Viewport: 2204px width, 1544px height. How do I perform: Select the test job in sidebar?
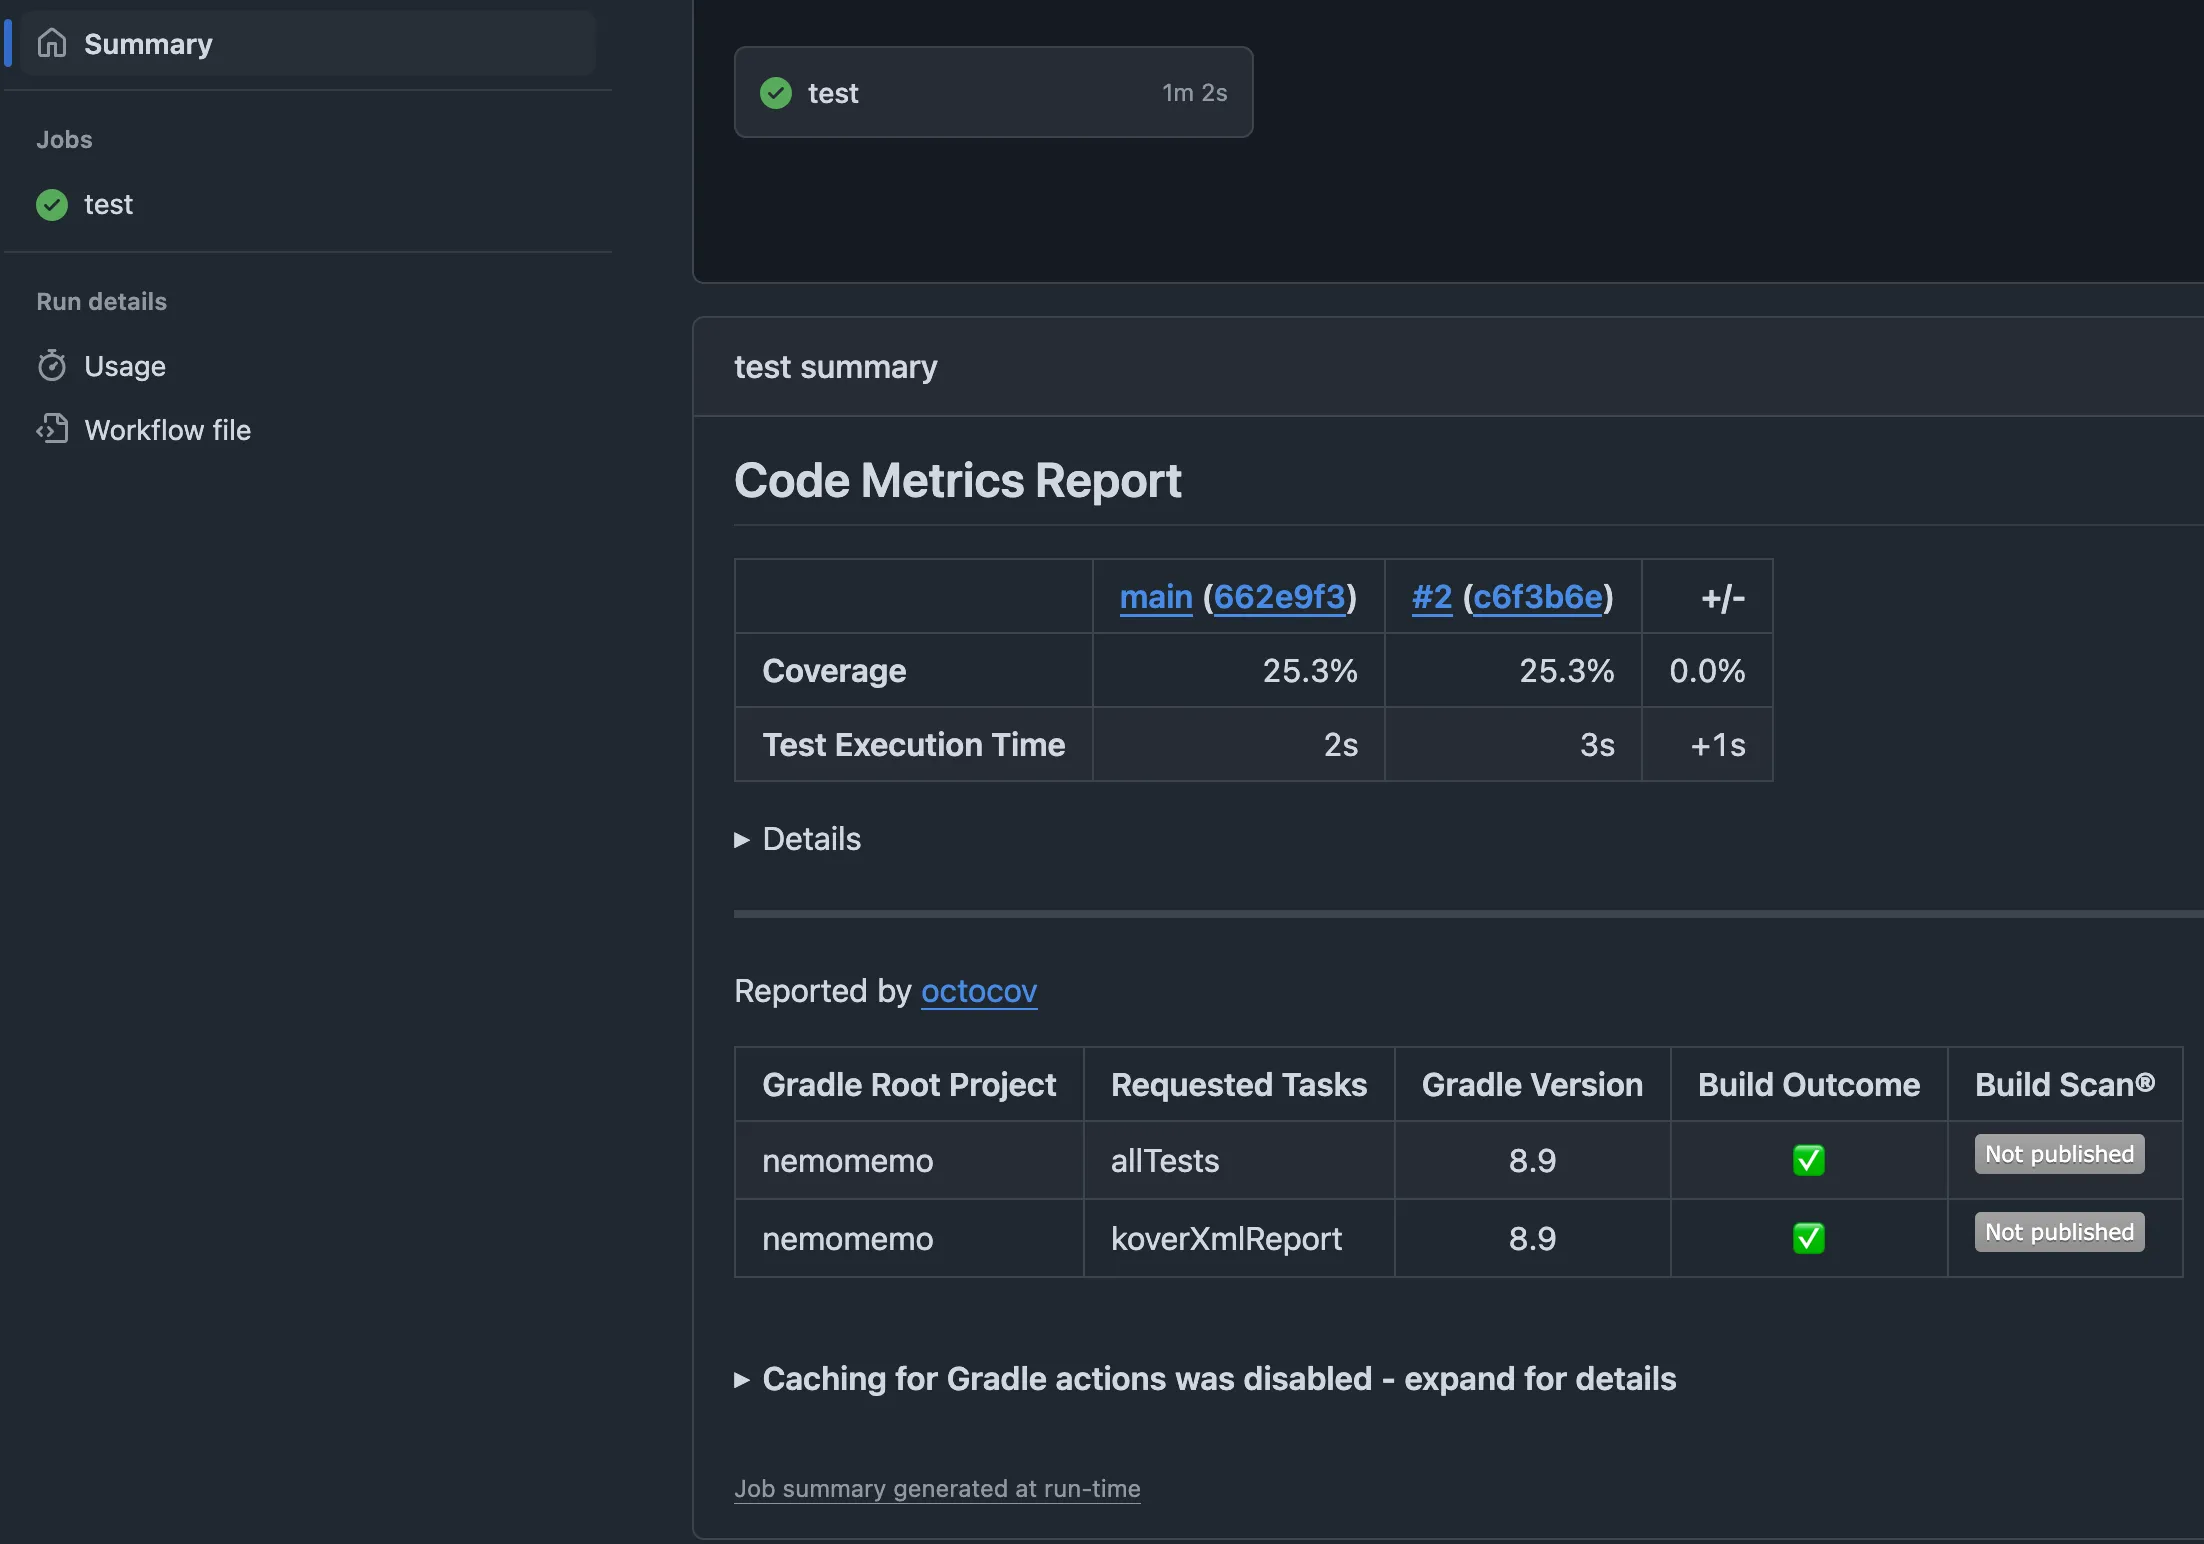(x=108, y=205)
